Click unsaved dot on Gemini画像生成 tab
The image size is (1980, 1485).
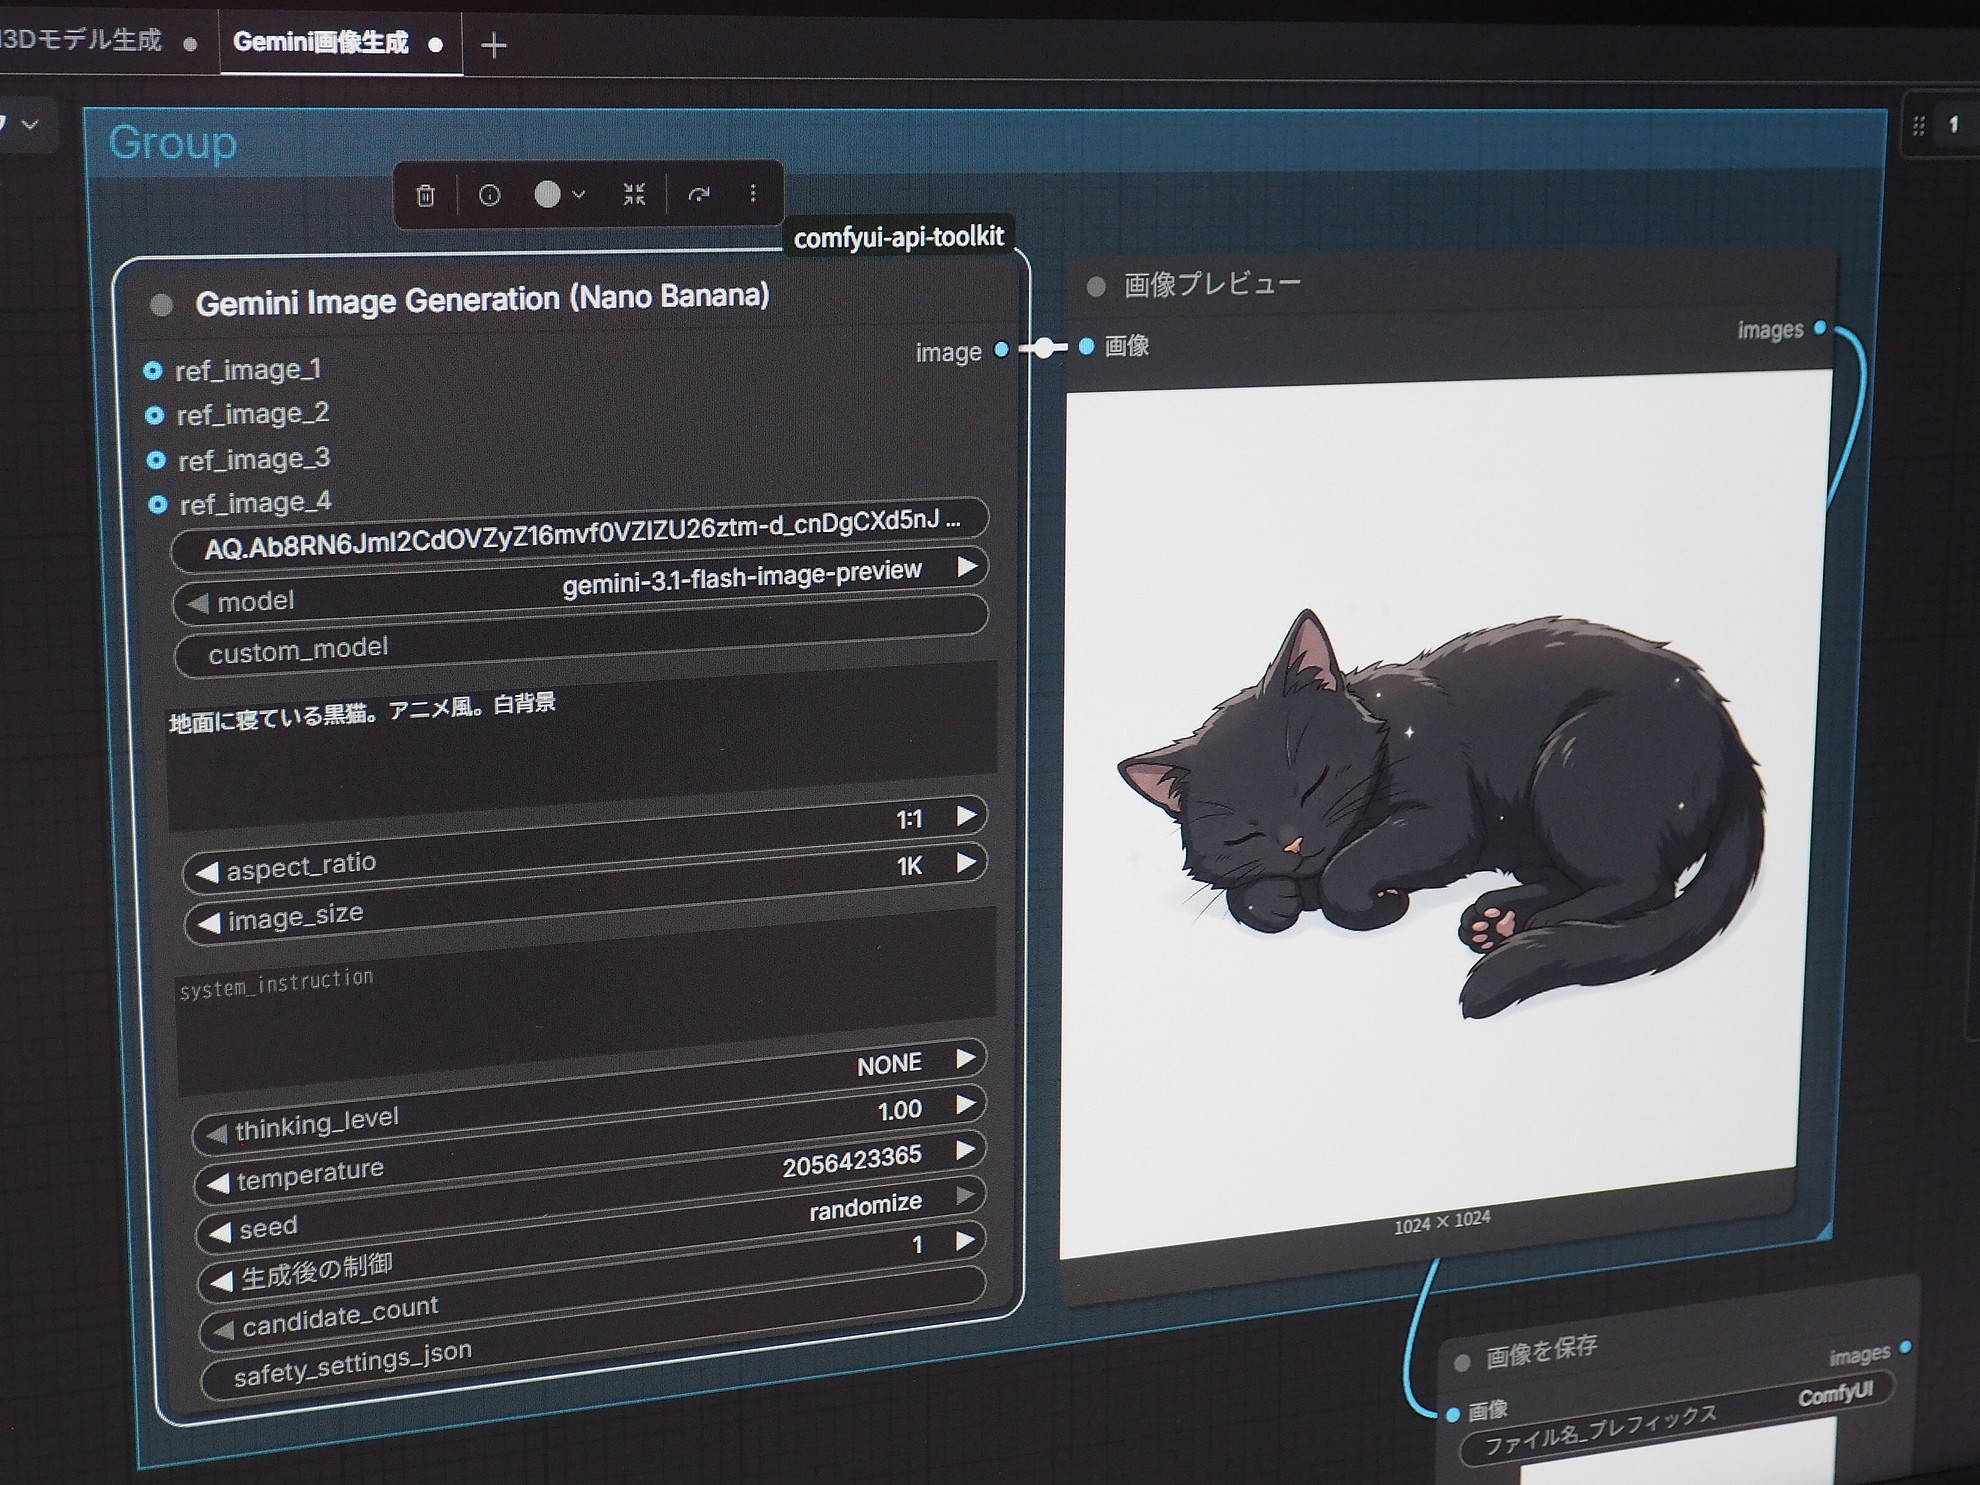(435, 44)
